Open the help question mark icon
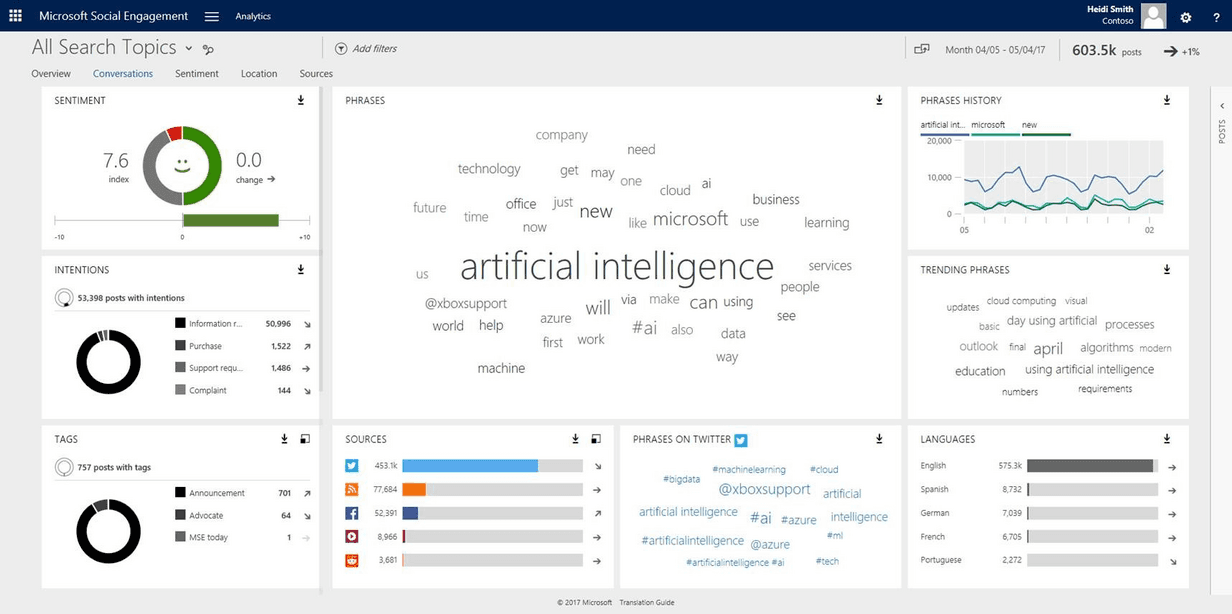 [1216, 17]
